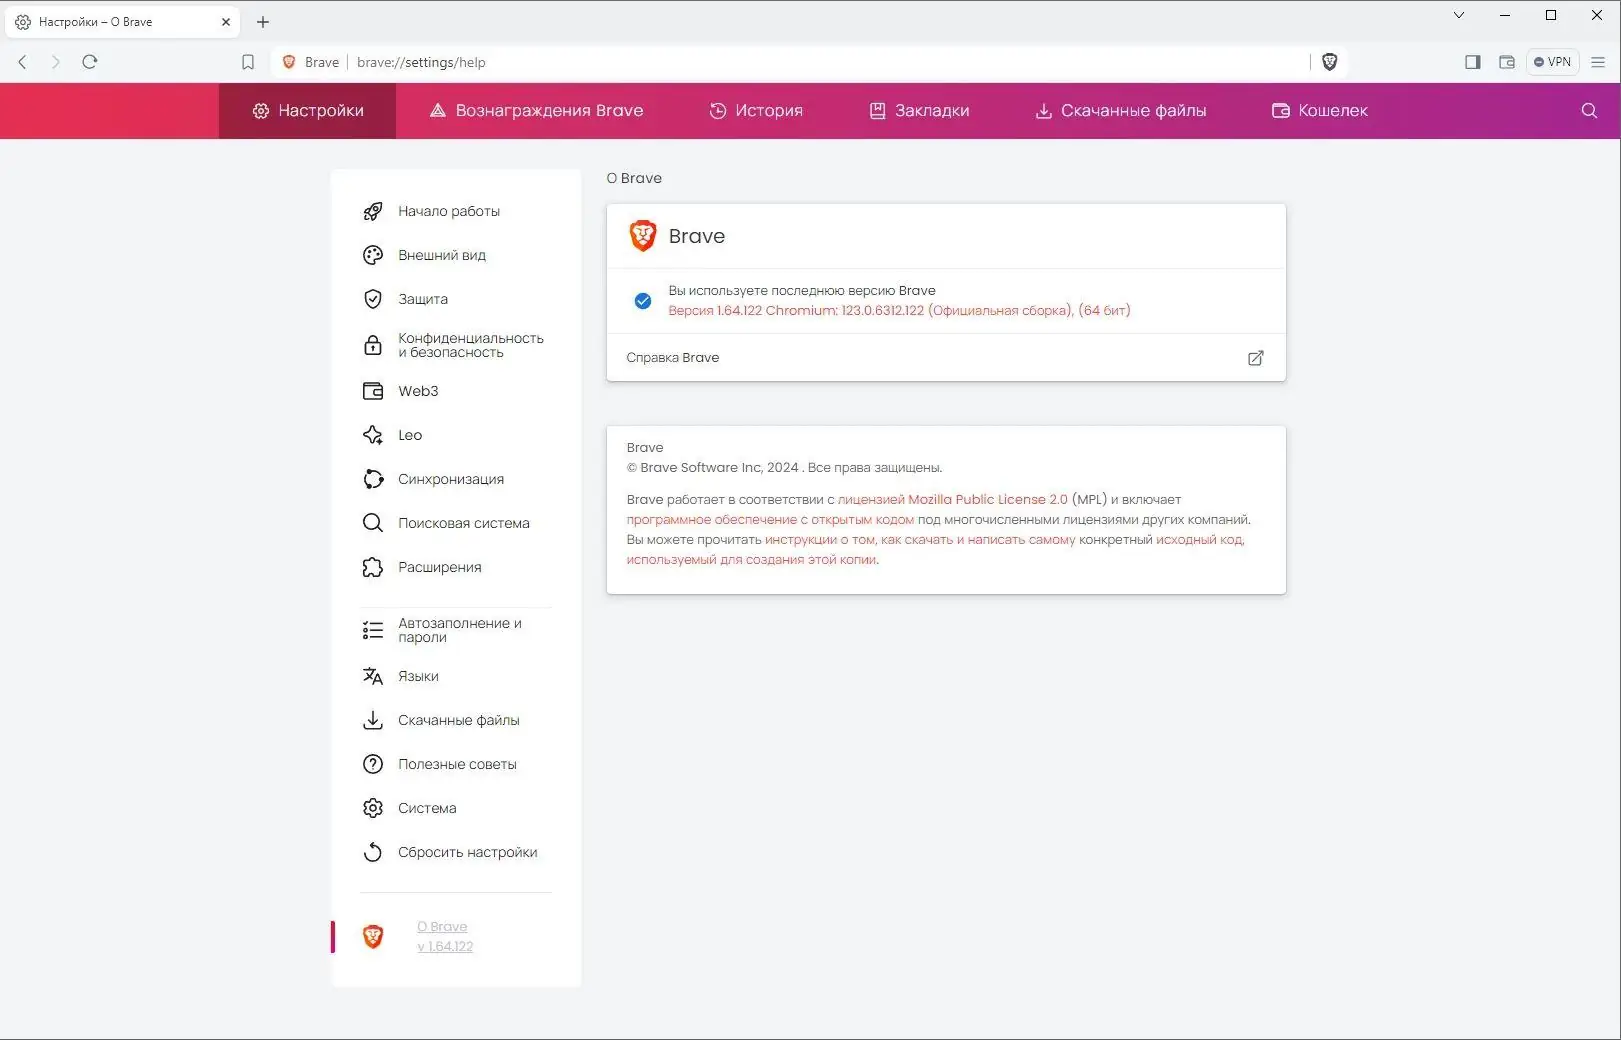Click the question icon for Полезные советы
This screenshot has height=1040, width=1621.
[x=373, y=764]
